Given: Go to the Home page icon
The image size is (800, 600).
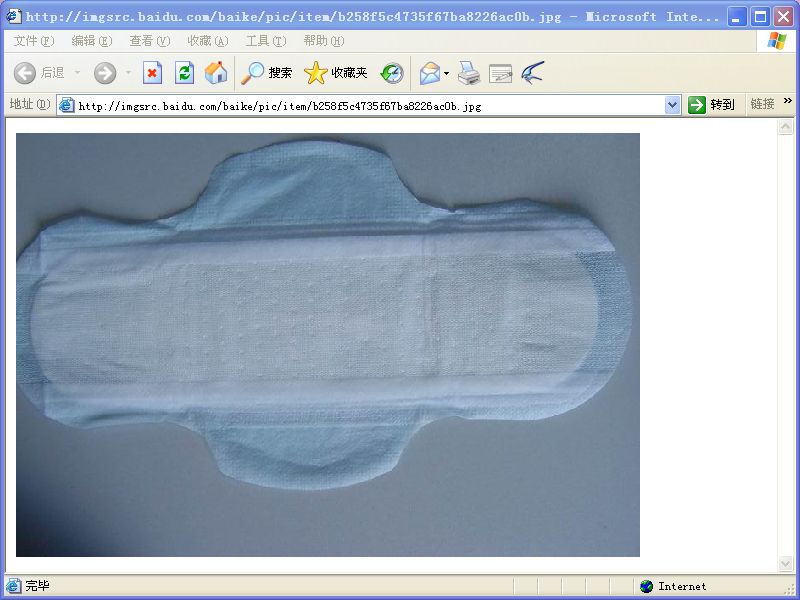Looking at the screenshot, I should pos(216,73).
